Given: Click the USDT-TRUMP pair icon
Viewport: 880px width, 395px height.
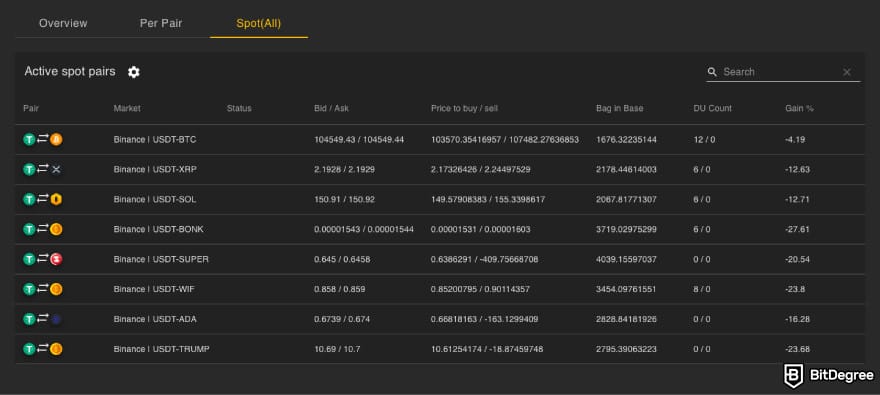Looking at the screenshot, I should click(x=43, y=349).
